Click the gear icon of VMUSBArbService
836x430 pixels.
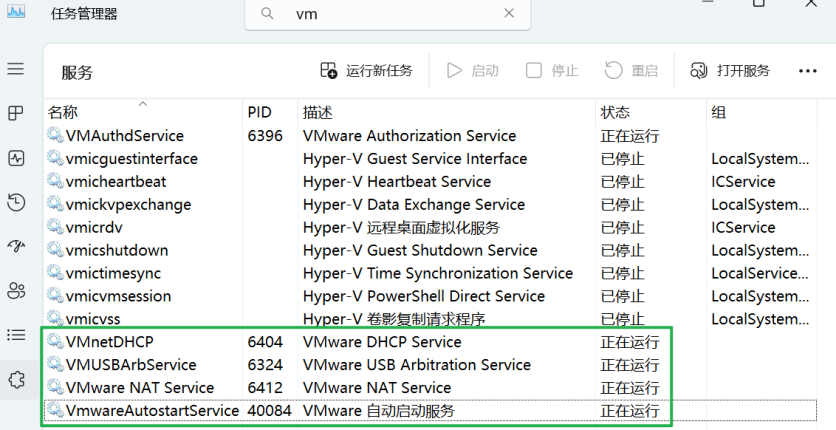pos(55,363)
